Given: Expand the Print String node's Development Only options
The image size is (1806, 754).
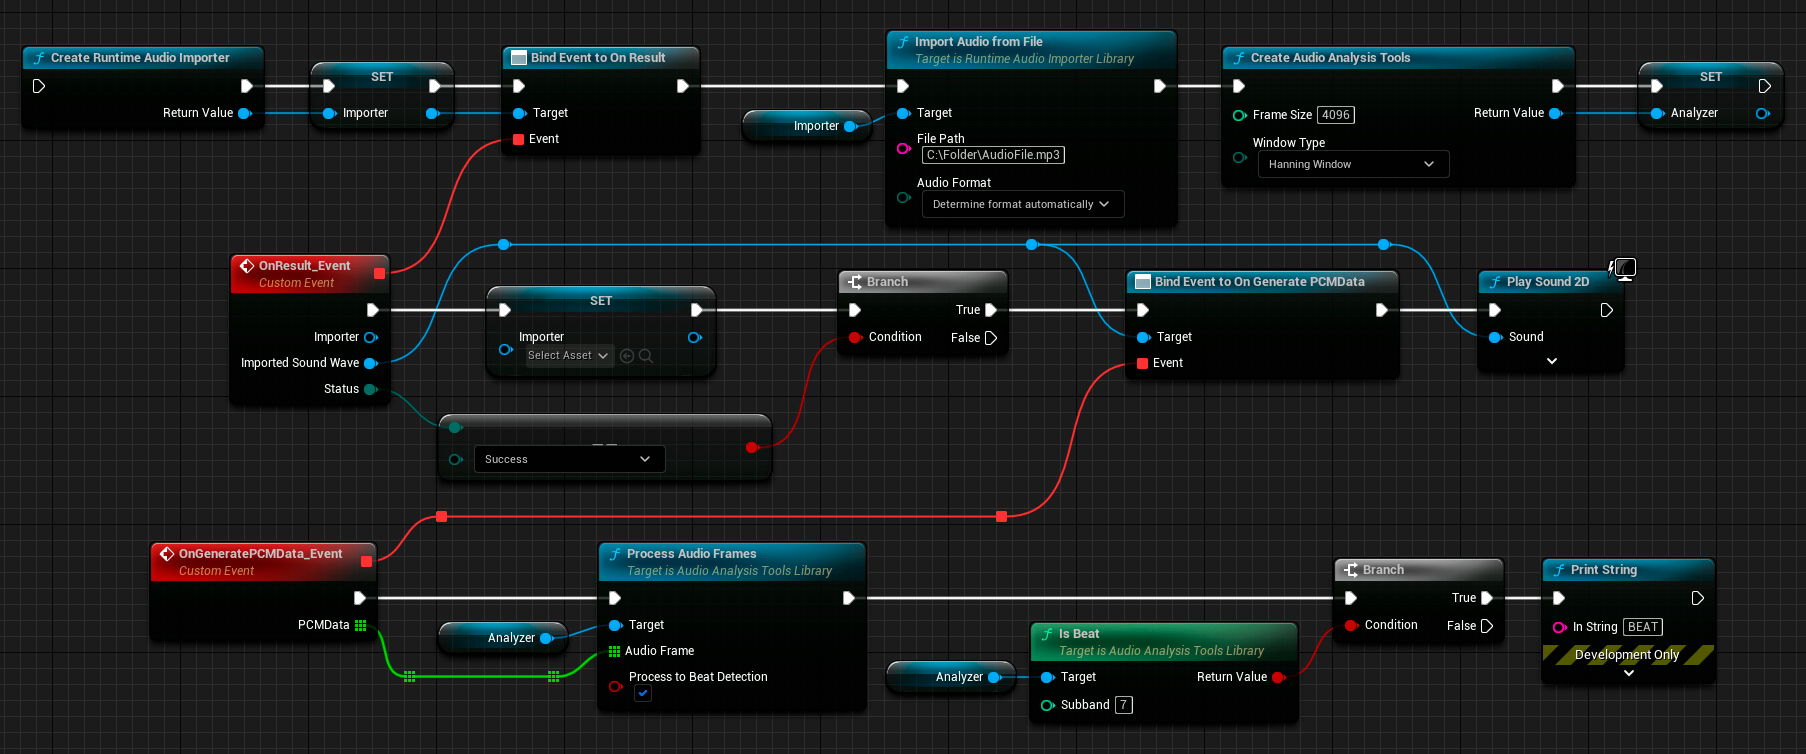Looking at the screenshot, I should [x=1629, y=673].
